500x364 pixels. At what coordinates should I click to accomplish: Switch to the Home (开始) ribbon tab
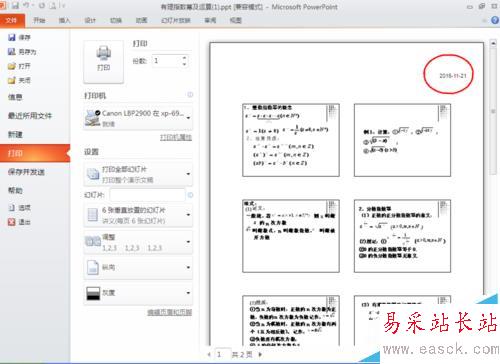(39, 20)
